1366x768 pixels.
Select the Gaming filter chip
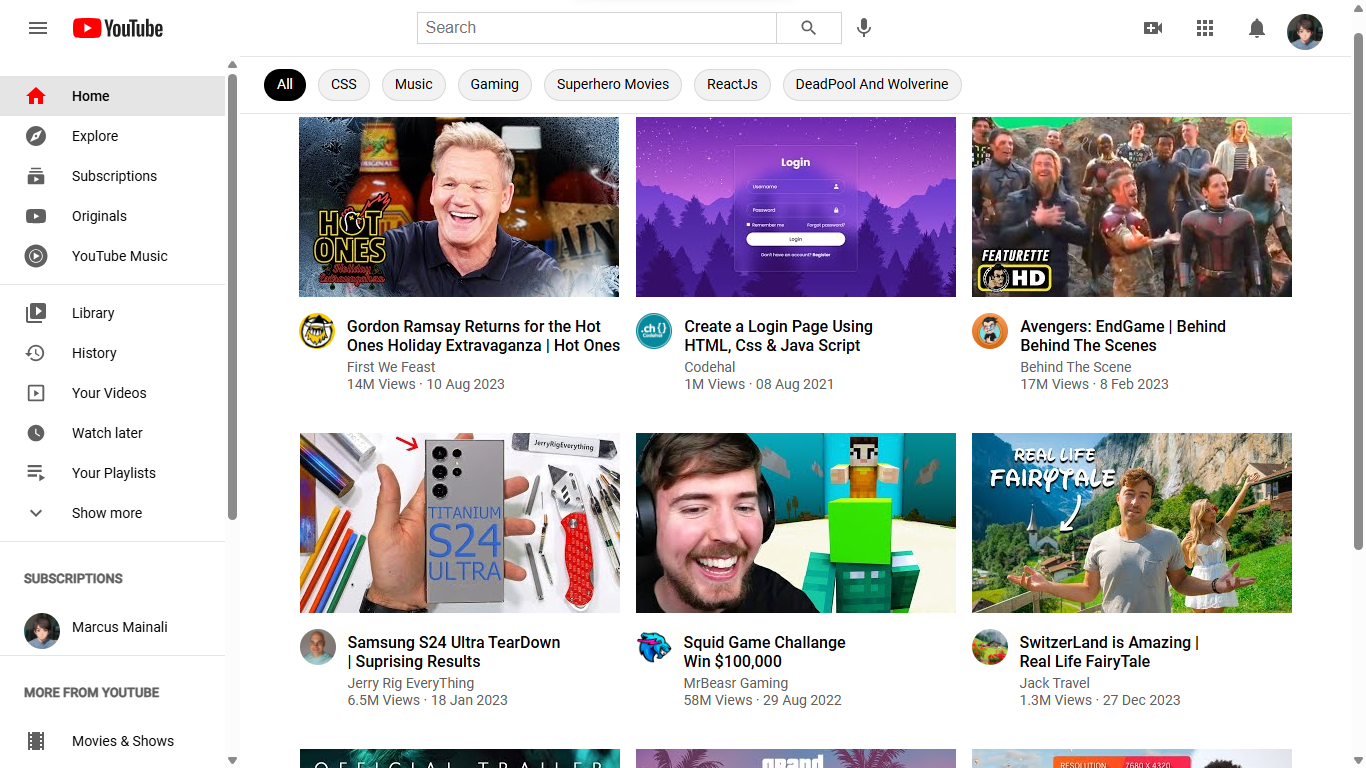tap(494, 84)
